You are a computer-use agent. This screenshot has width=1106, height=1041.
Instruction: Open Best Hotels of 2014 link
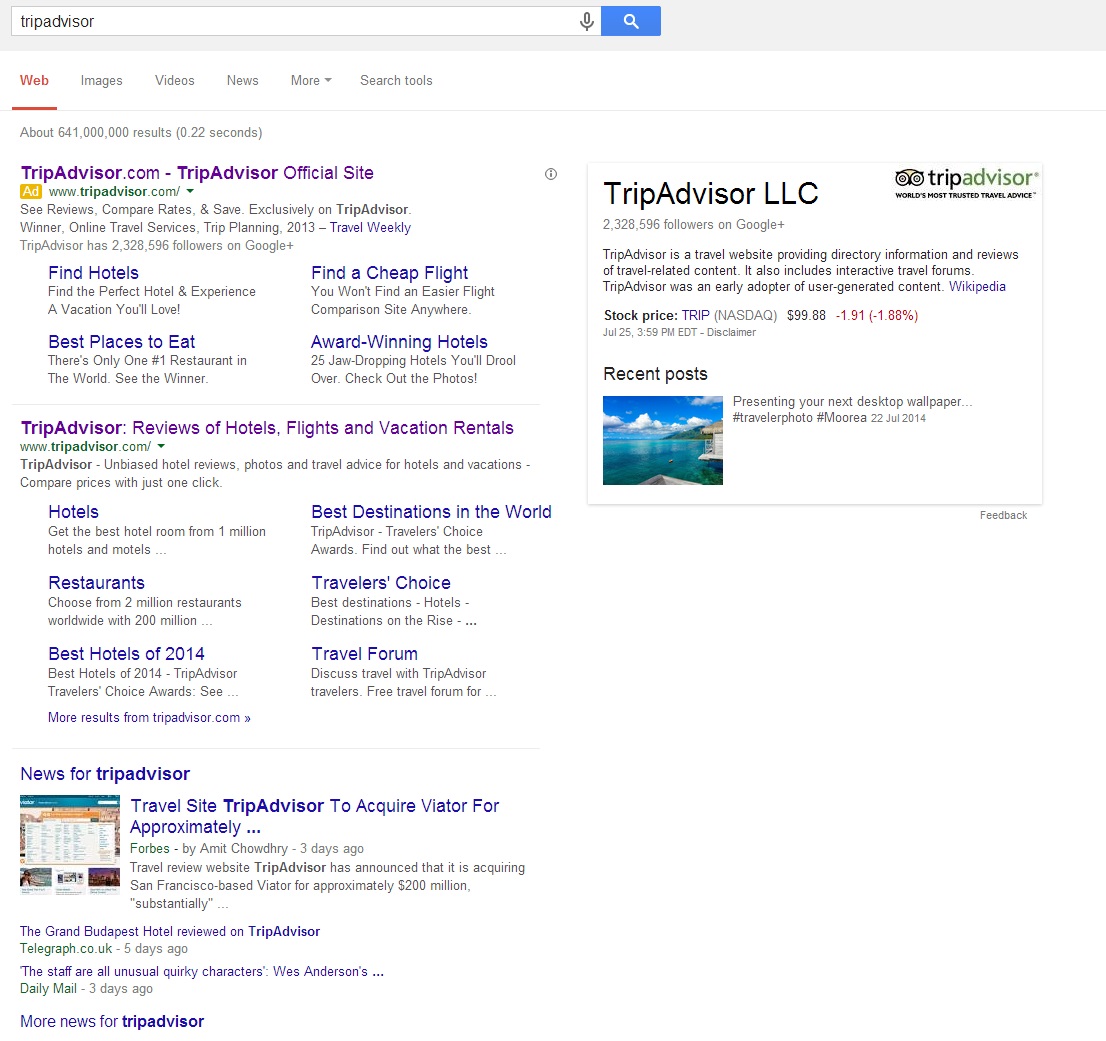(x=126, y=654)
